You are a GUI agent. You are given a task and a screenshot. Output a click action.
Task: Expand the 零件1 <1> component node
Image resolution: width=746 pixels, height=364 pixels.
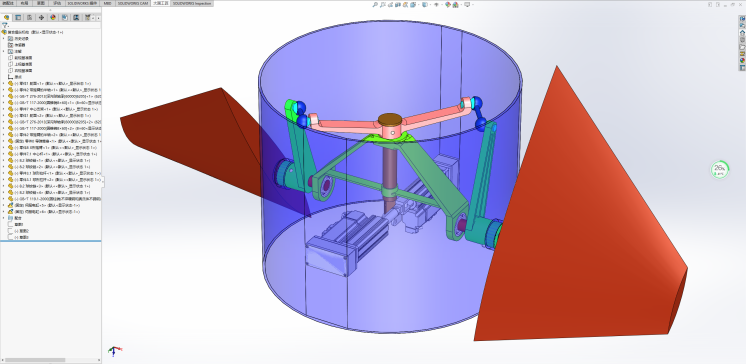point(4,83)
